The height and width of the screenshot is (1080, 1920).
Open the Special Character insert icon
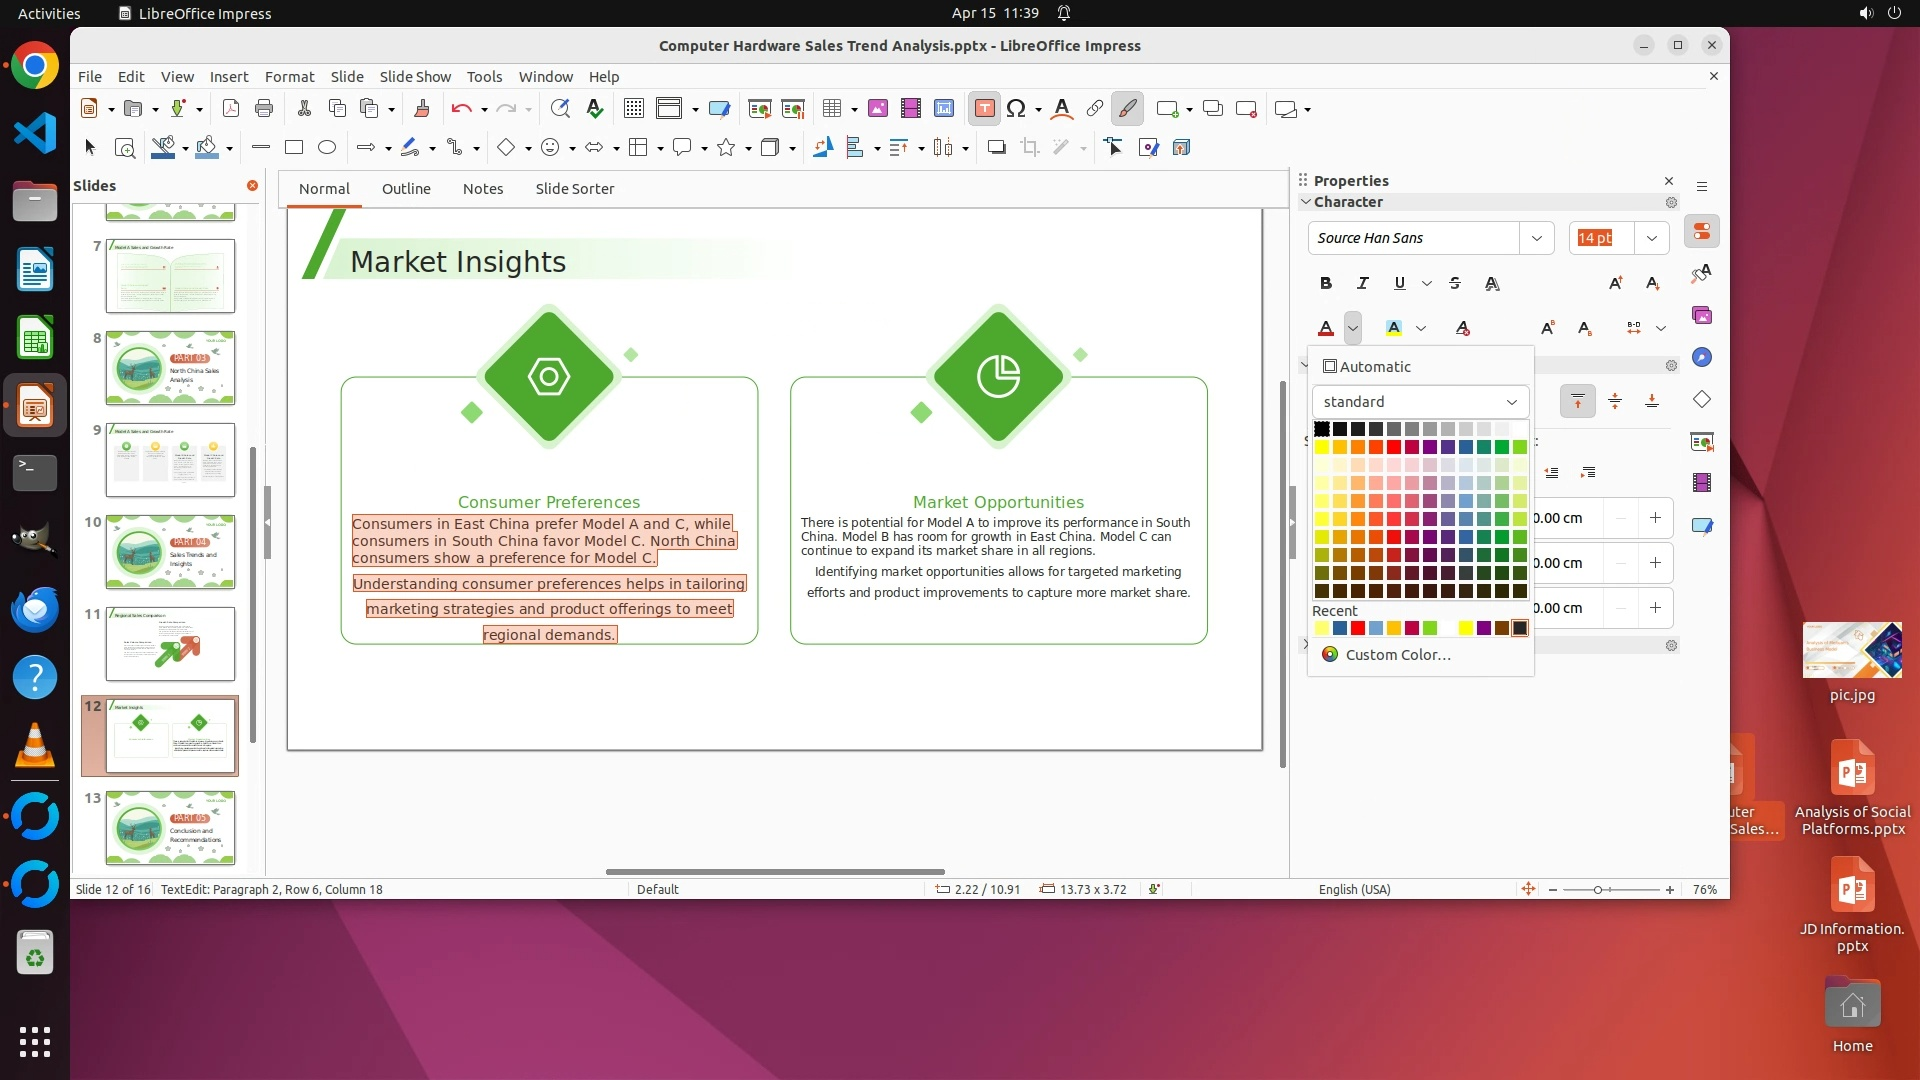click(x=1016, y=109)
